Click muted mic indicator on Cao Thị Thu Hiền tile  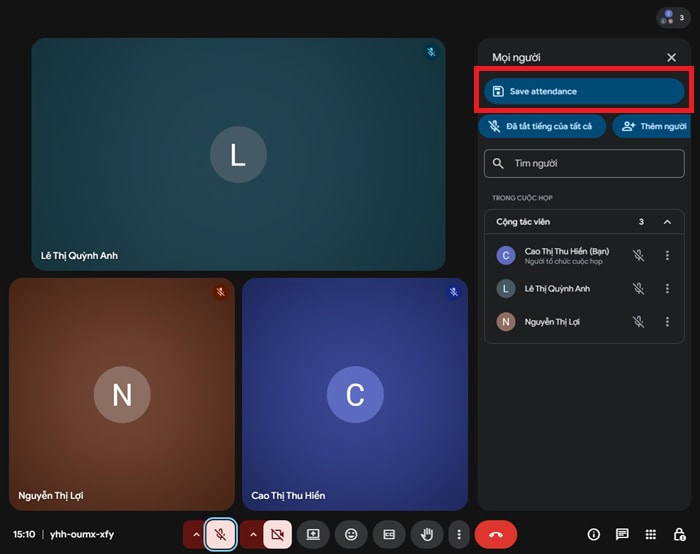[454, 292]
